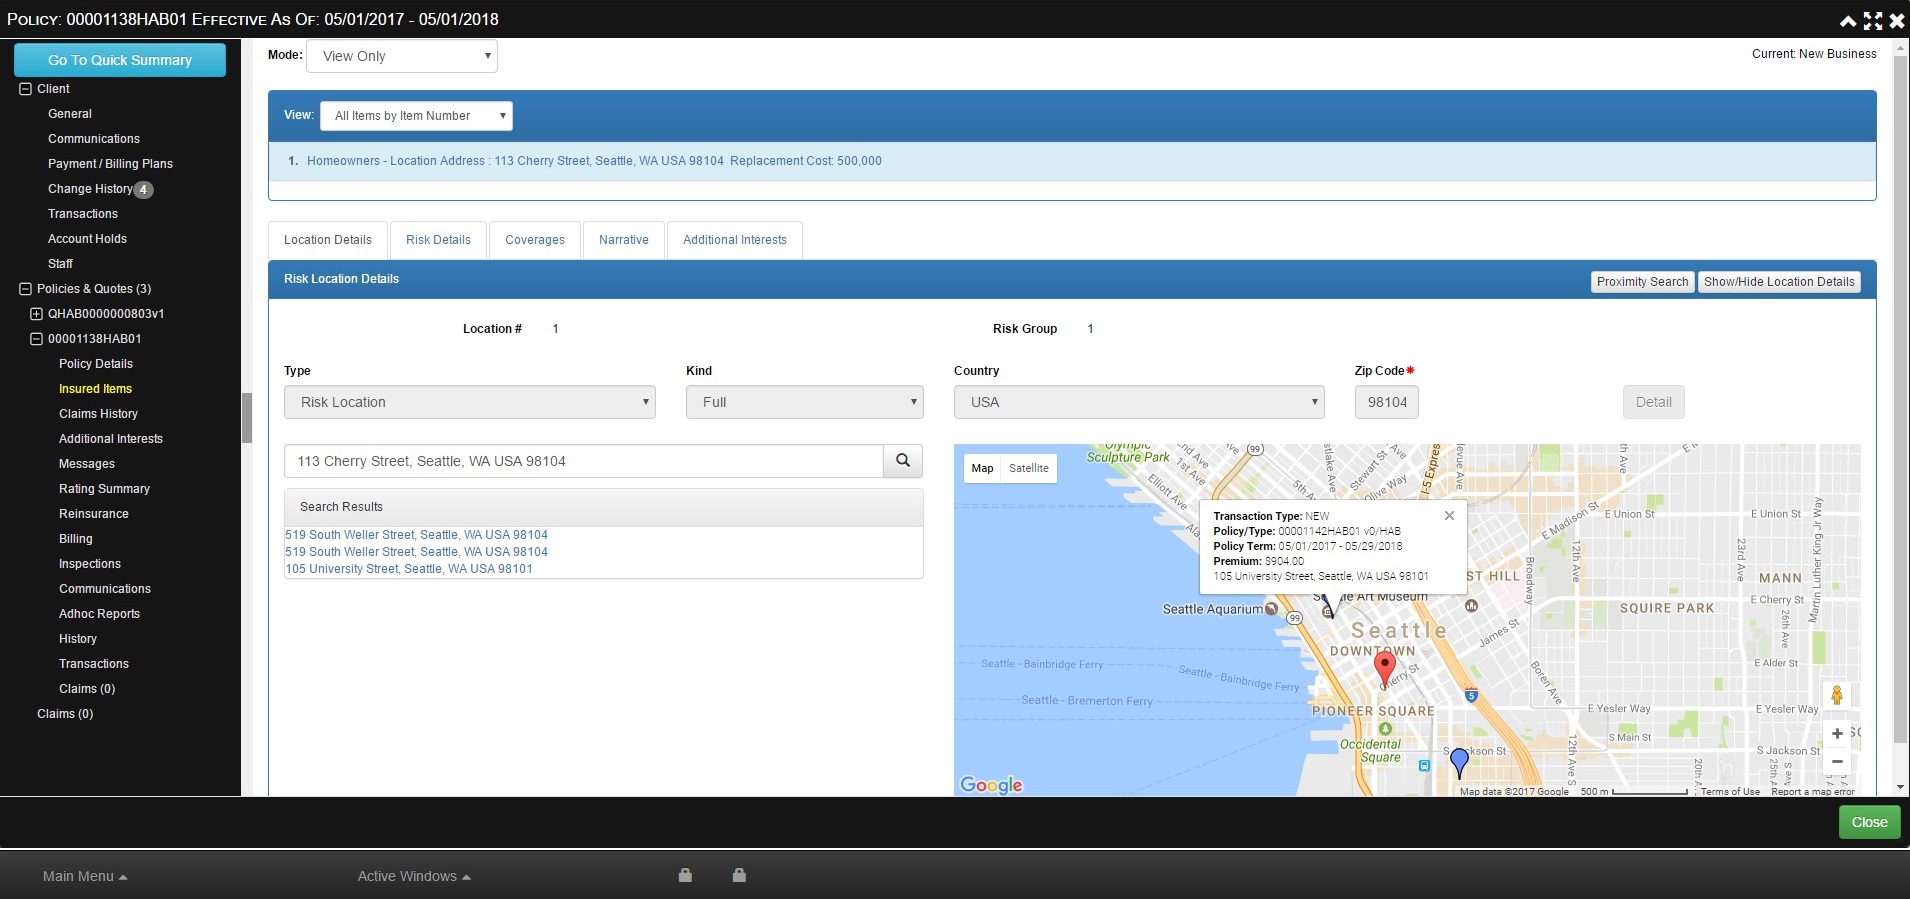Click the Proximity Search button
The image size is (1910, 899).
pos(1642,282)
